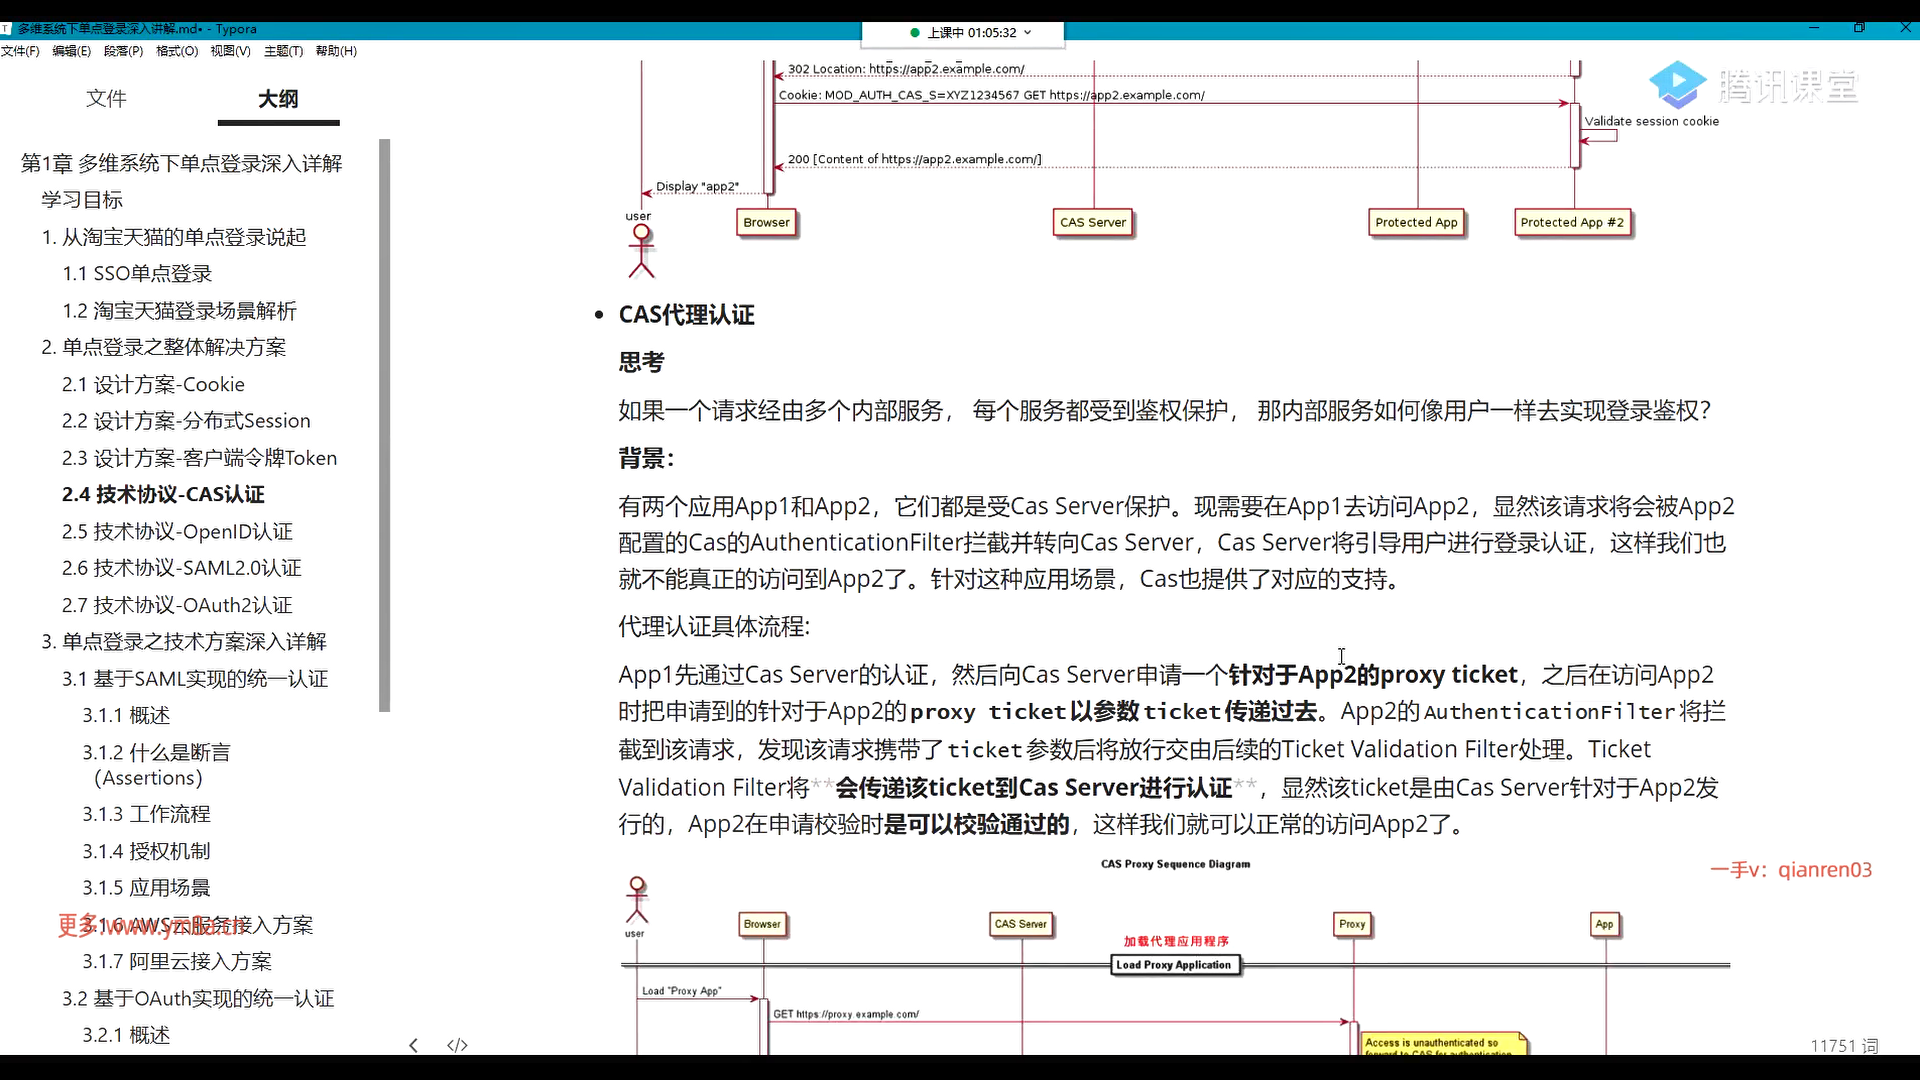Open outline item 3.1.3 工作流程
This screenshot has width=1920, height=1080.
[146, 814]
